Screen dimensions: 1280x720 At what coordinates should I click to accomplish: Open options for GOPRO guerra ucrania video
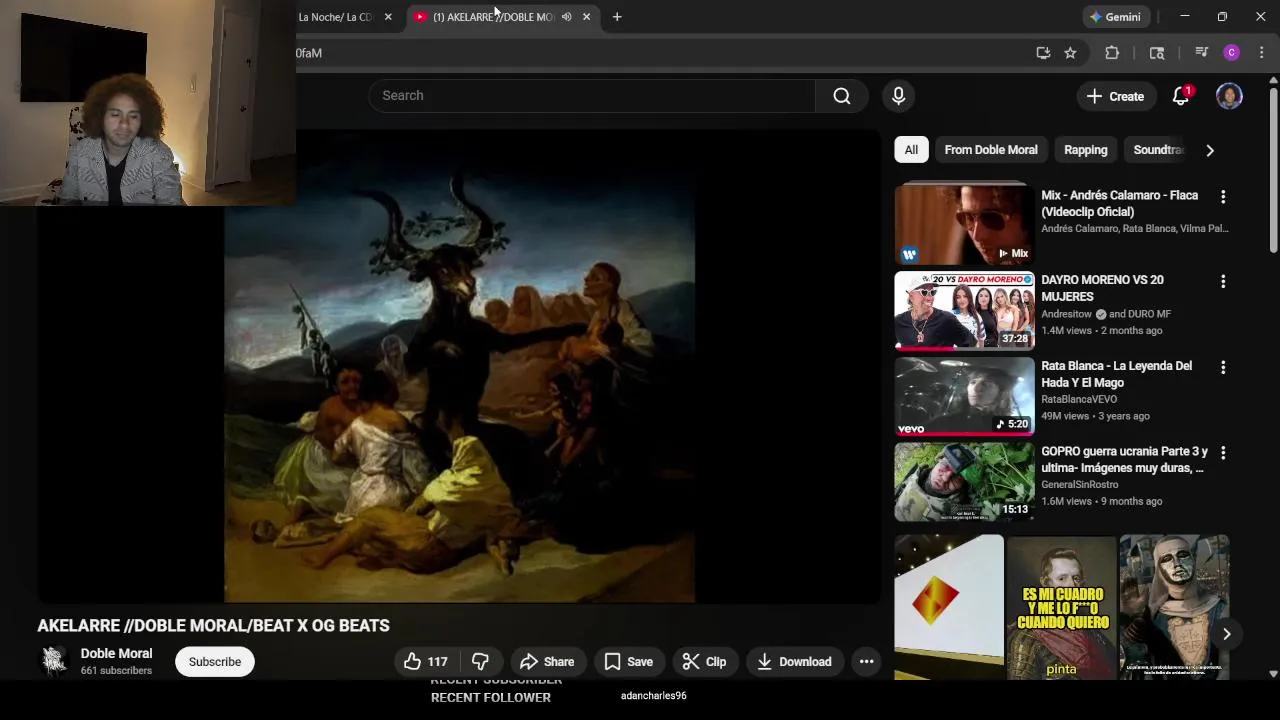1223,453
